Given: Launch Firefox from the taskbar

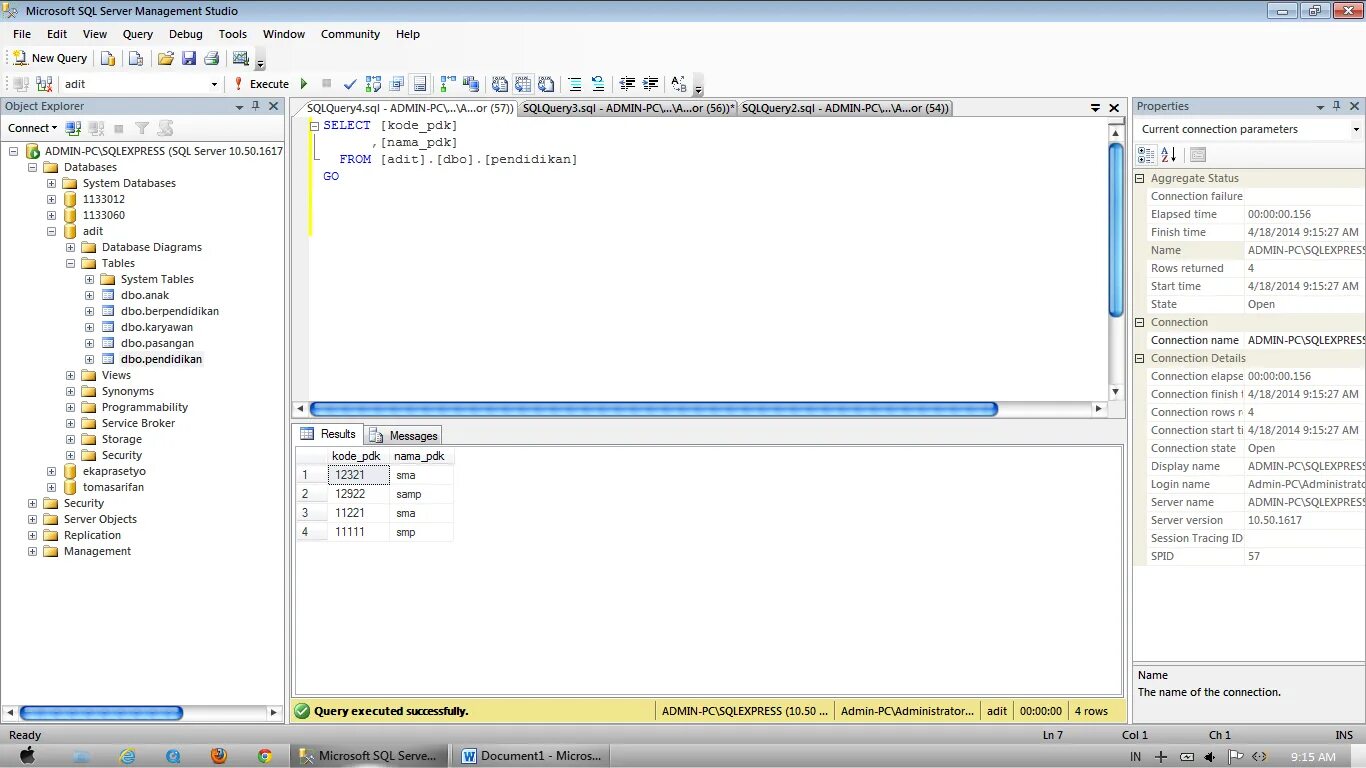Looking at the screenshot, I should [x=219, y=756].
